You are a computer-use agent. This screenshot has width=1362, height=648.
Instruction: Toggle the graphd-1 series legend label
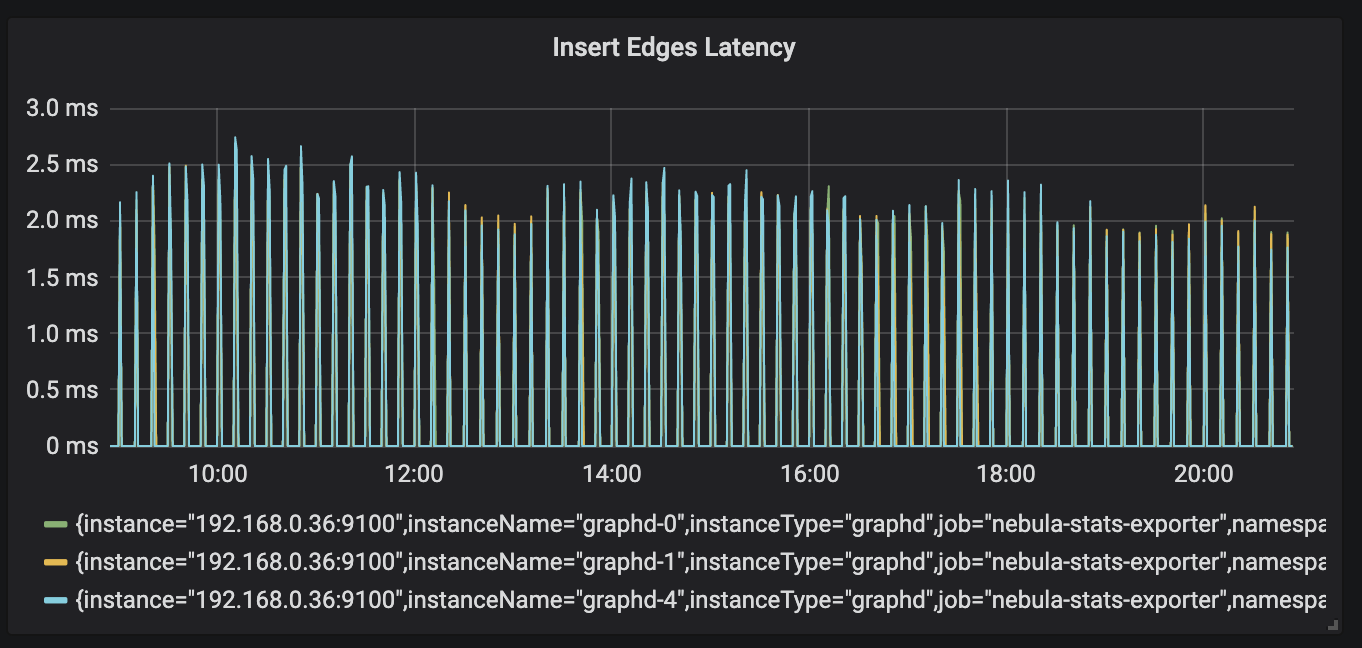tap(700, 563)
